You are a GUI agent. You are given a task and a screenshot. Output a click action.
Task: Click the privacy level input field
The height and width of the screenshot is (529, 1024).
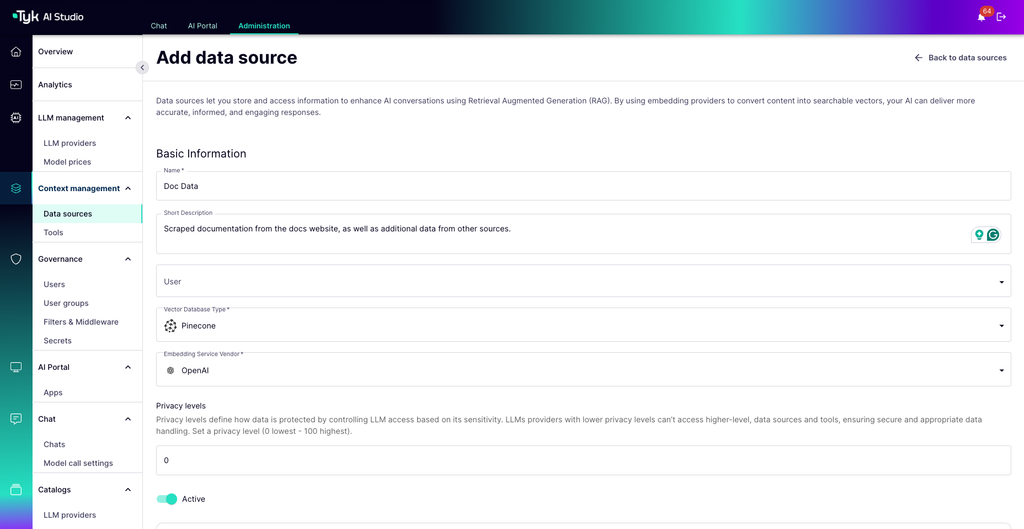click(x=583, y=460)
